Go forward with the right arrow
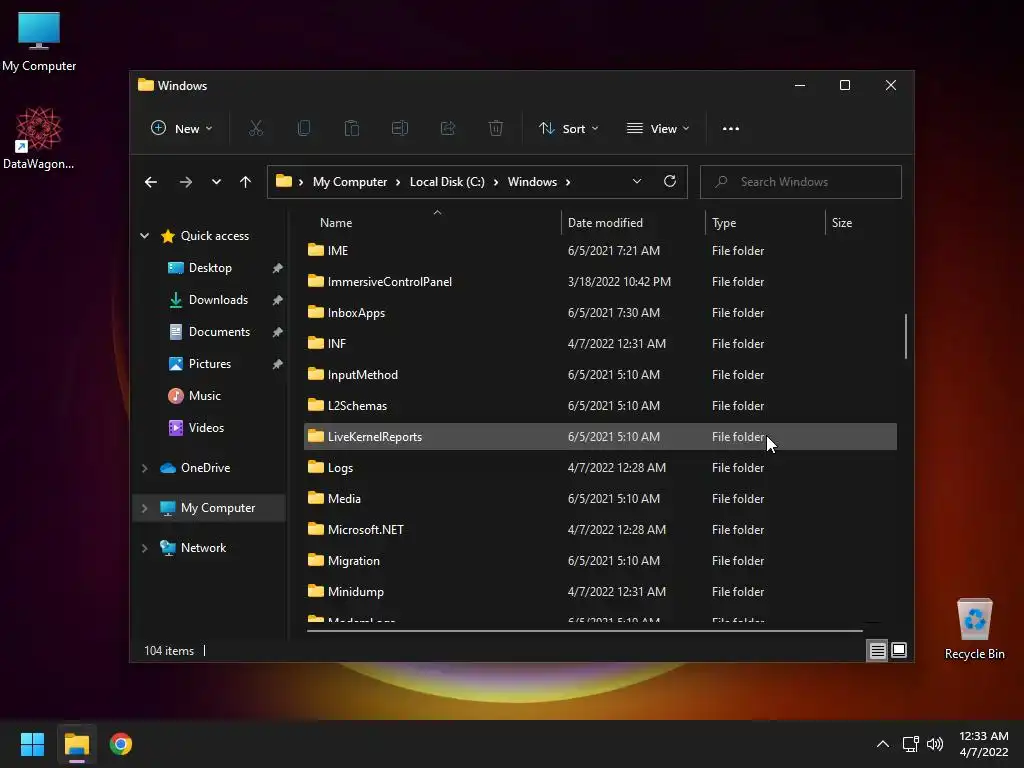Screen dimensions: 1024x768 tap(185, 182)
